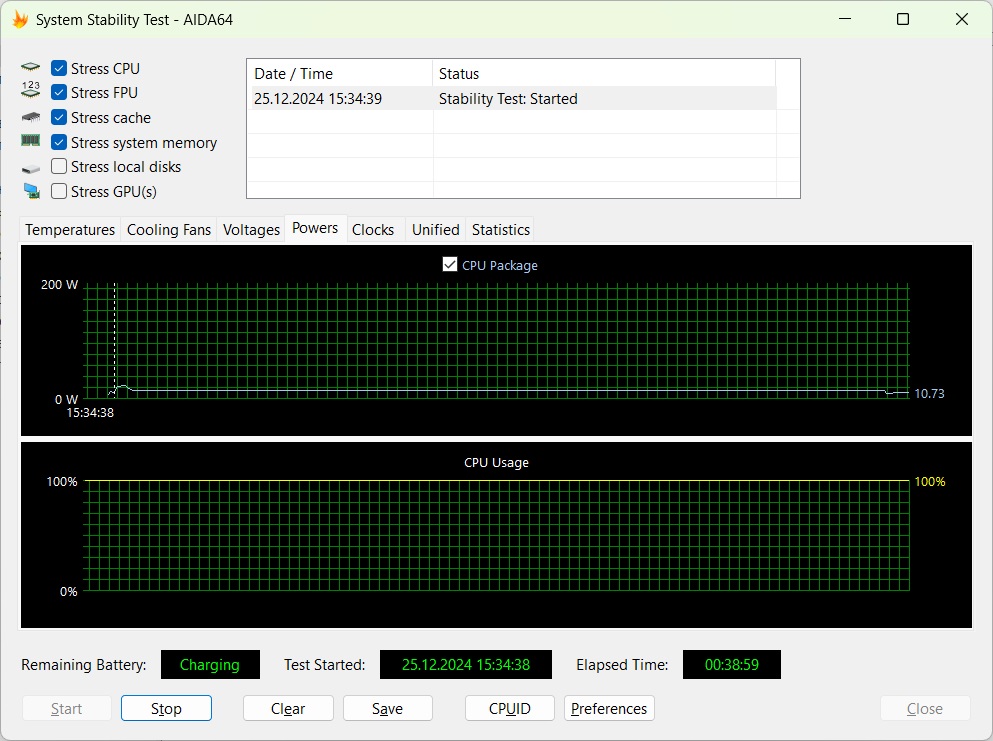This screenshot has width=993, height=741.
Task: Open the Preferences dialog
Action: pos(609,708)
